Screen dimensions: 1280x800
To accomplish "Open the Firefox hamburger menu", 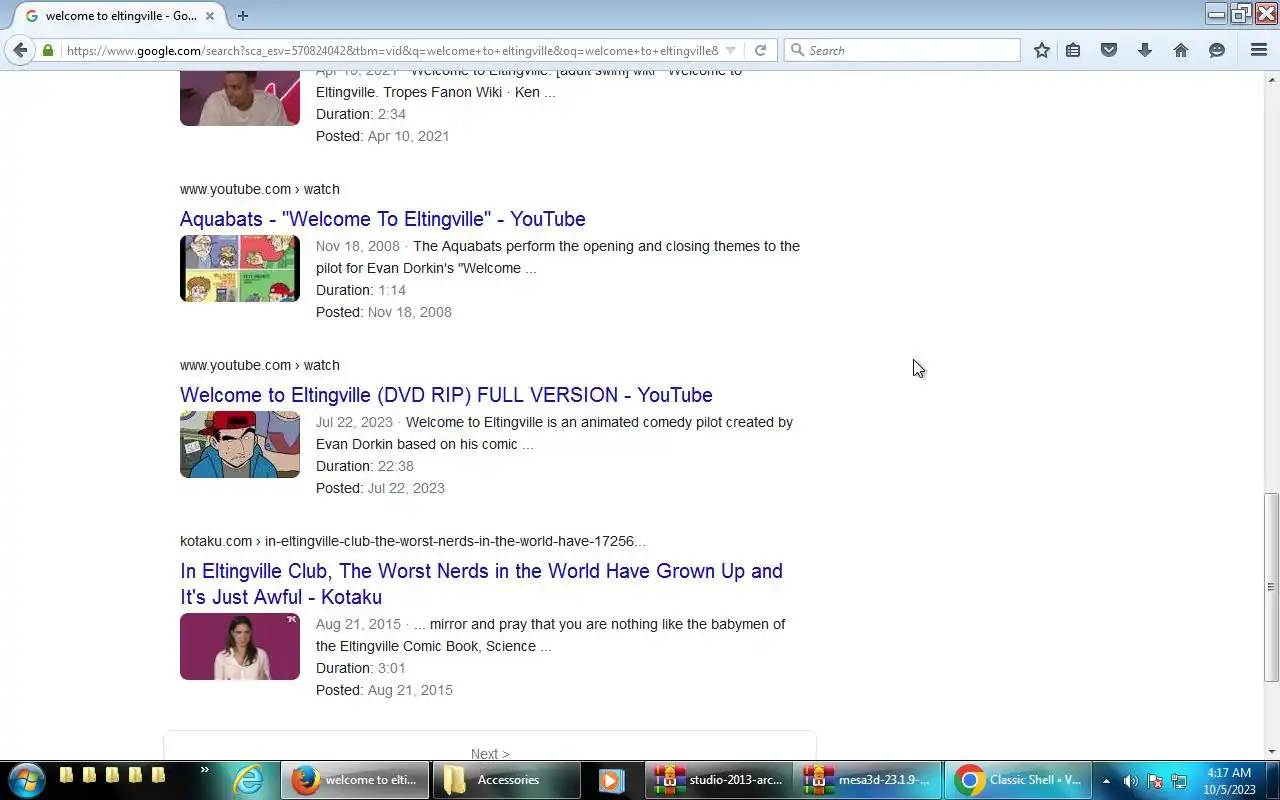I will coord(1259,50).
